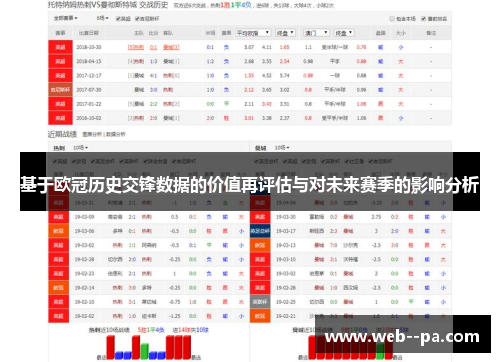Click the 4:1 score on the 2017-12-17 row
Screen dimensions: 500x362
pos(153,76)
